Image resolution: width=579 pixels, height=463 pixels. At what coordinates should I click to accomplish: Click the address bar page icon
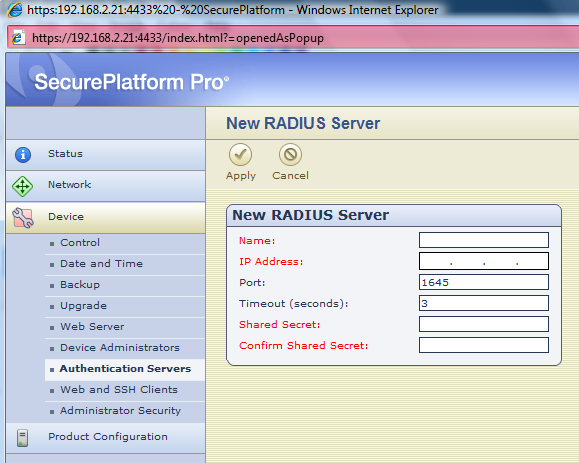[18, 37]
